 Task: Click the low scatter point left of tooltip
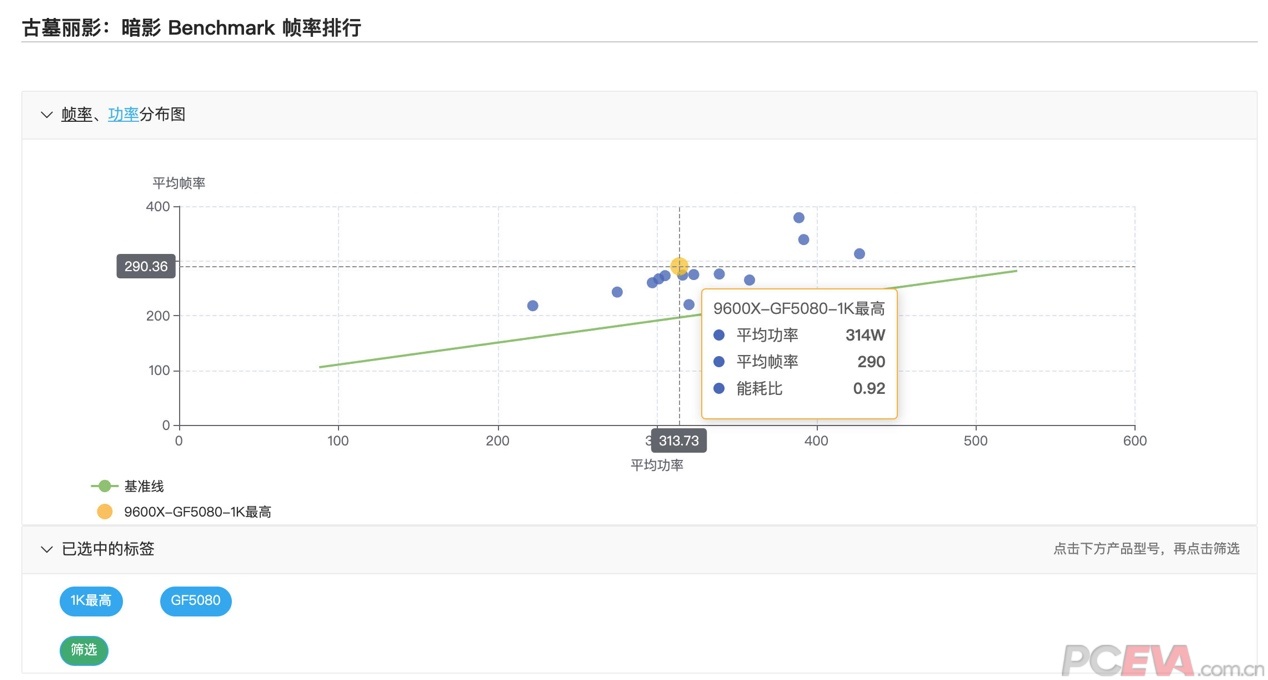tap(688, 305)
